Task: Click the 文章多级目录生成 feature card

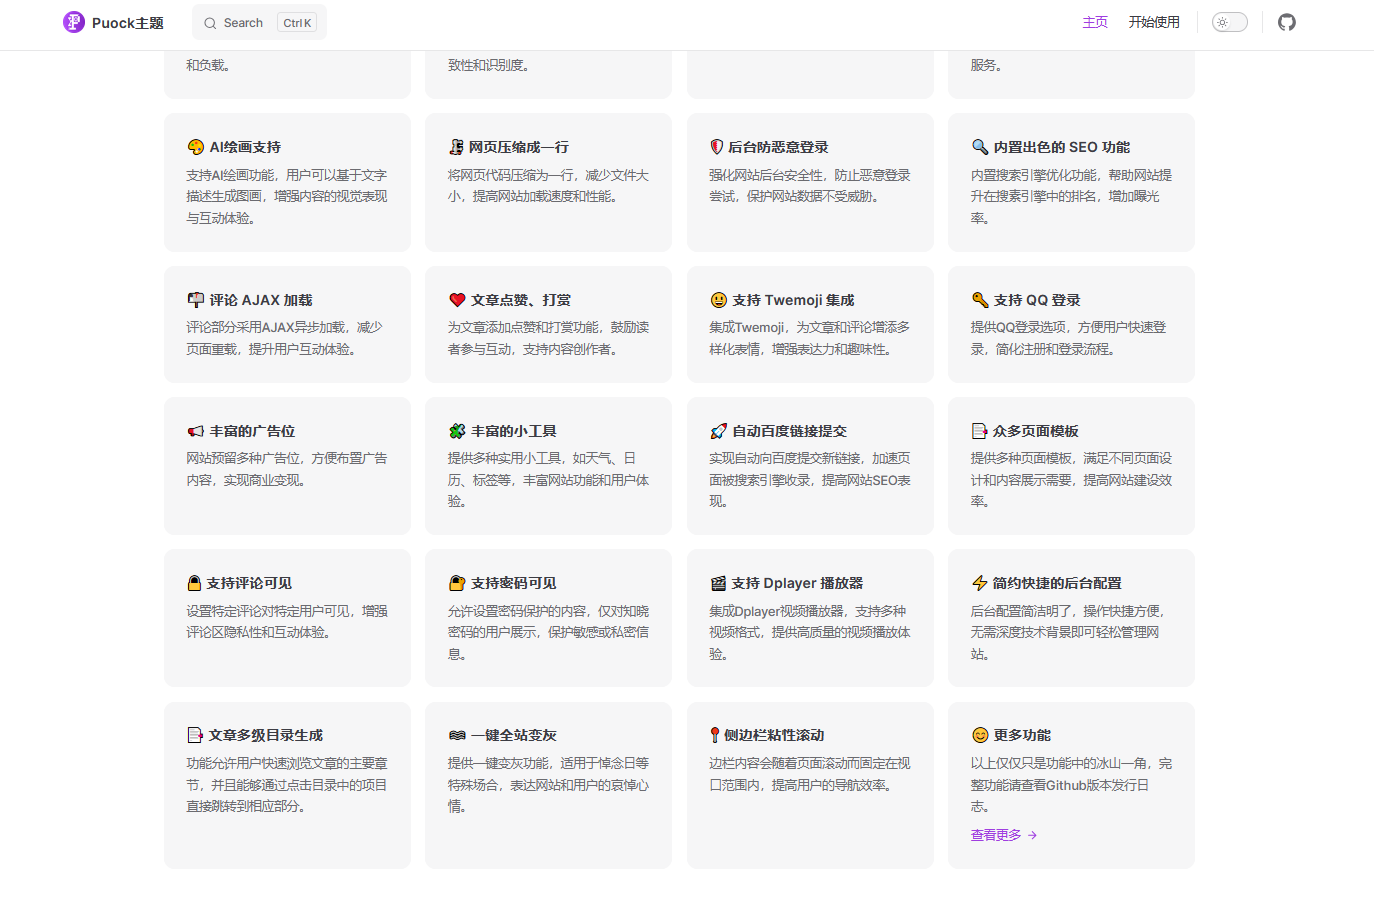Action: pos(287,785)
